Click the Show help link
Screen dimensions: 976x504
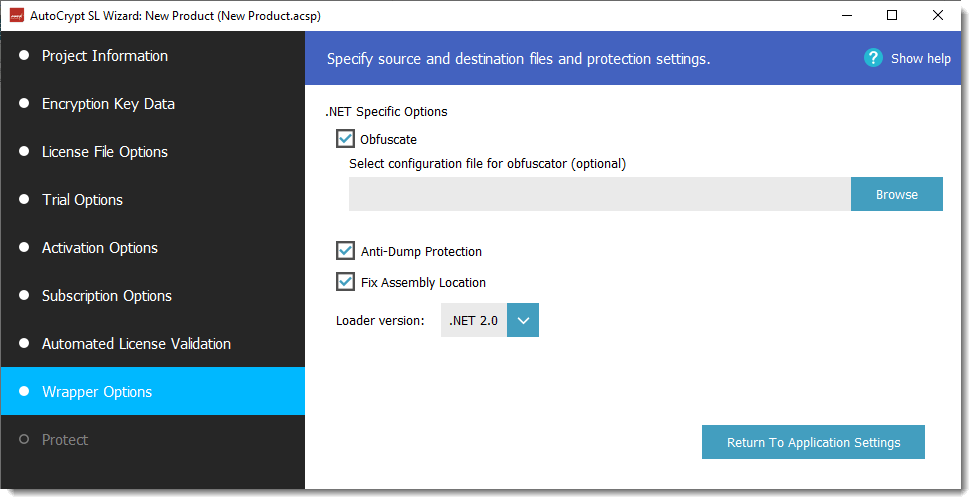[921, 58]
